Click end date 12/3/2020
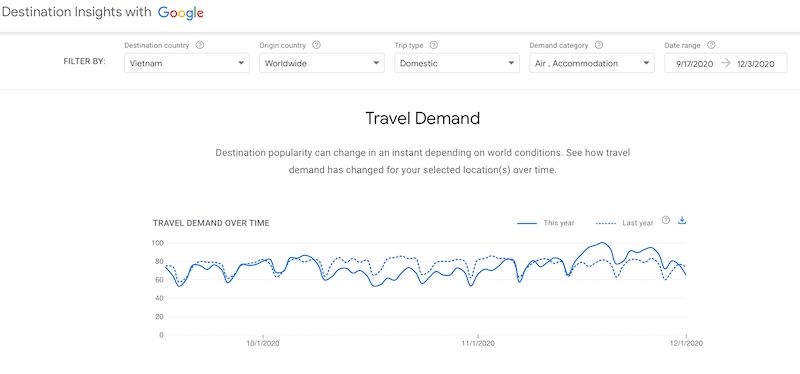Viewport: 800px width, 374px height. point(756,64)
